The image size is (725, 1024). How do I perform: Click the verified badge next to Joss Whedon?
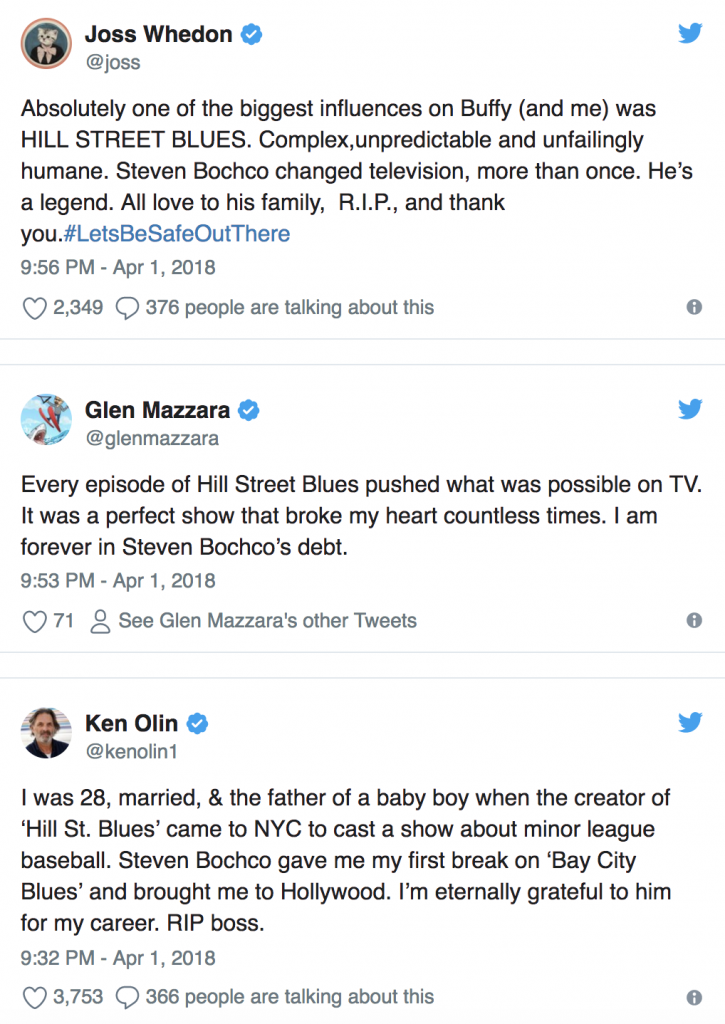pyautogui.click(x=250, y=33)
